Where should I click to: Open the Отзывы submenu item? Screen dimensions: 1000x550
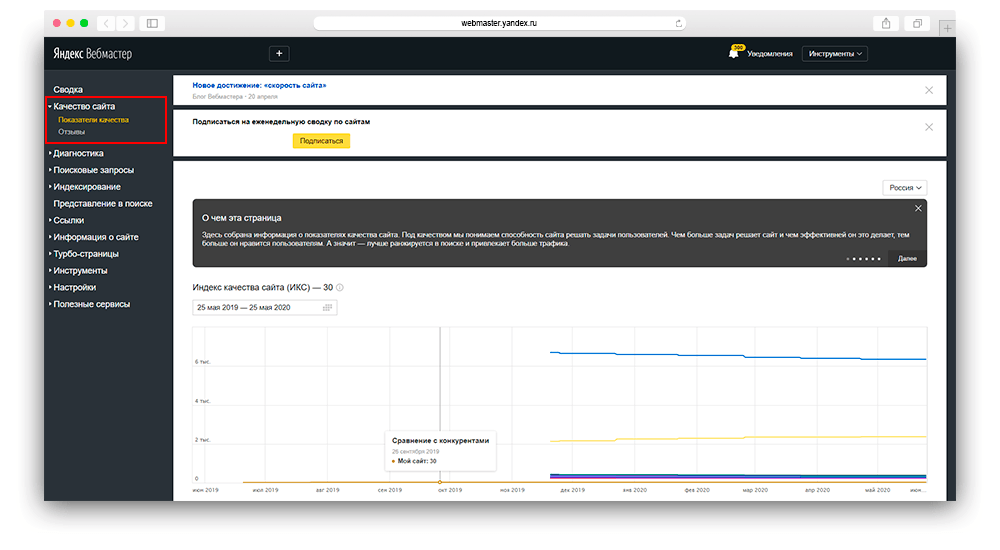point(71,132)
